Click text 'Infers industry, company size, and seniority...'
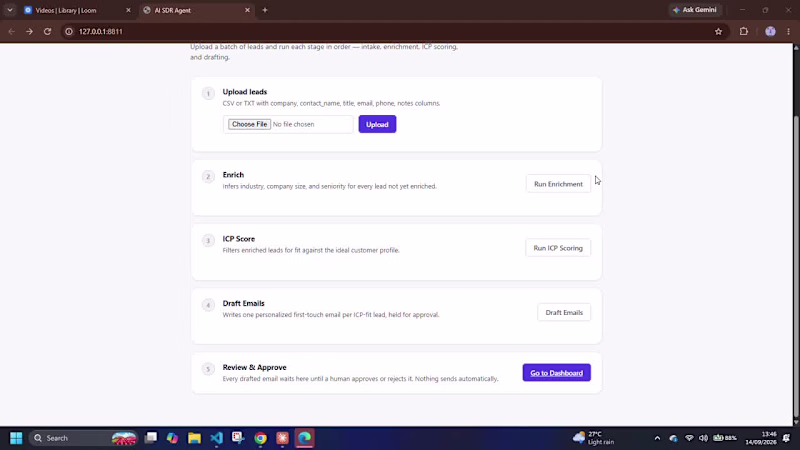 330,186
